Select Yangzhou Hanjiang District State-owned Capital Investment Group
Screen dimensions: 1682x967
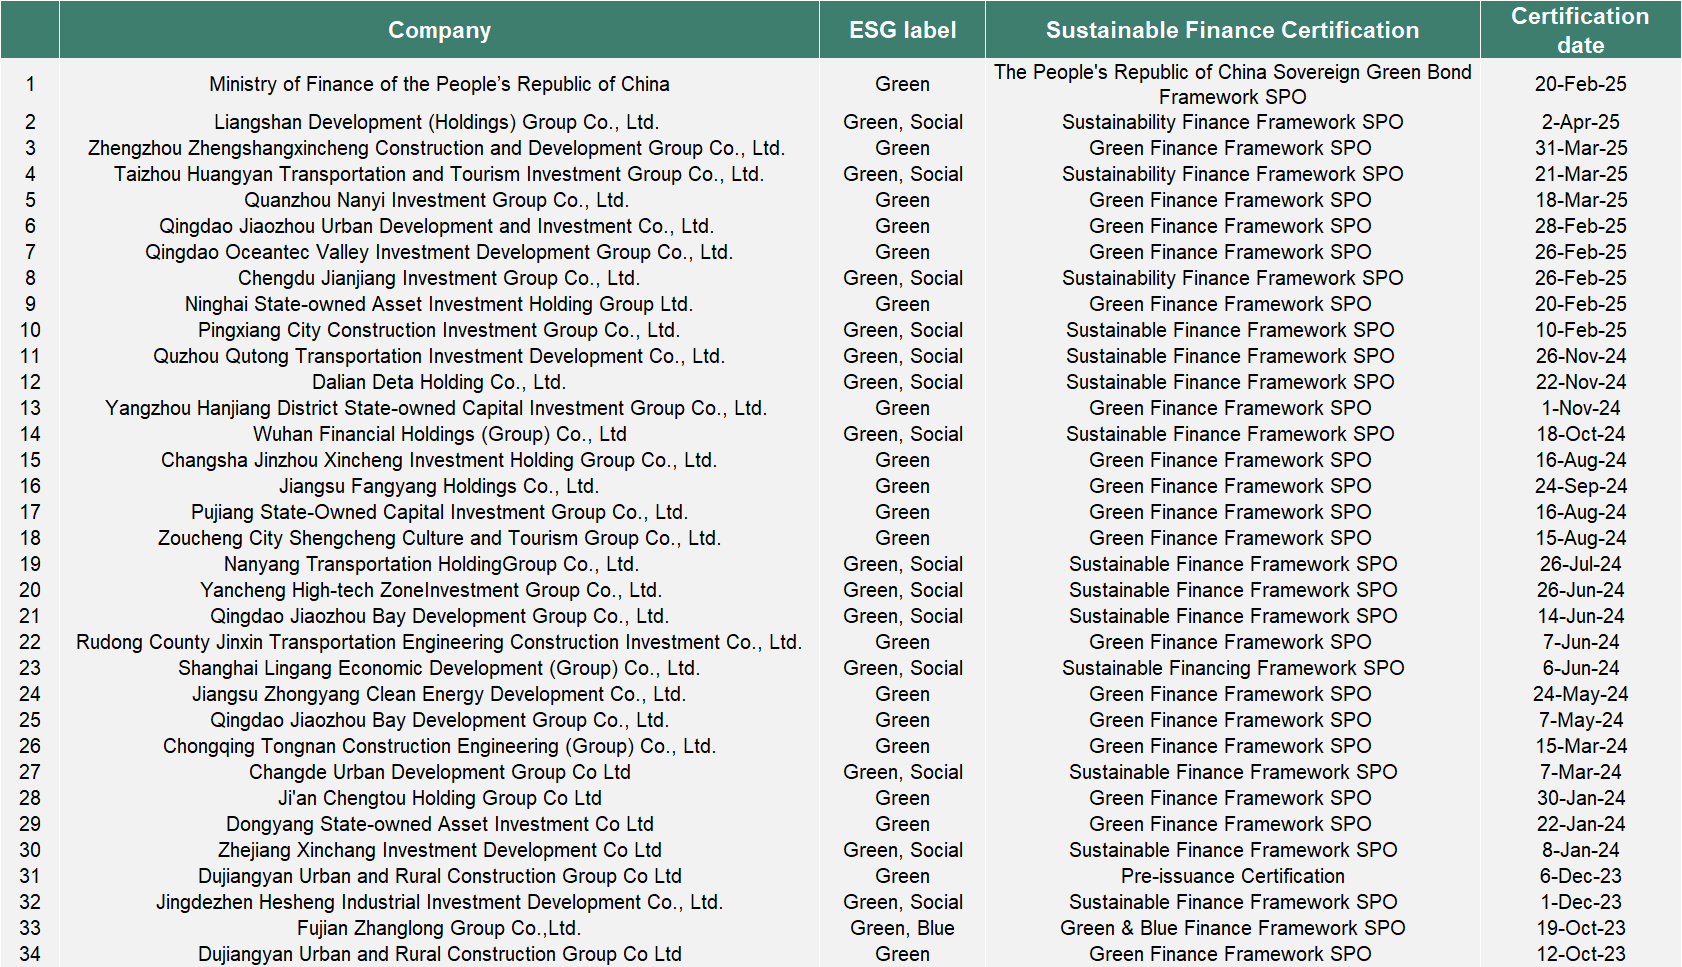(436, 408)
